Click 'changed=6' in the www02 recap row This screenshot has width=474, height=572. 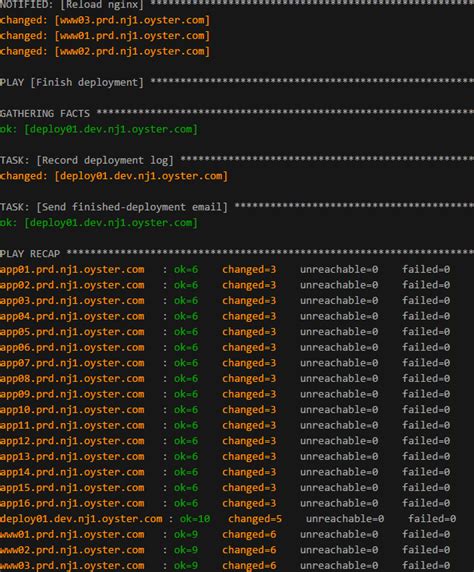pos(249,550)
